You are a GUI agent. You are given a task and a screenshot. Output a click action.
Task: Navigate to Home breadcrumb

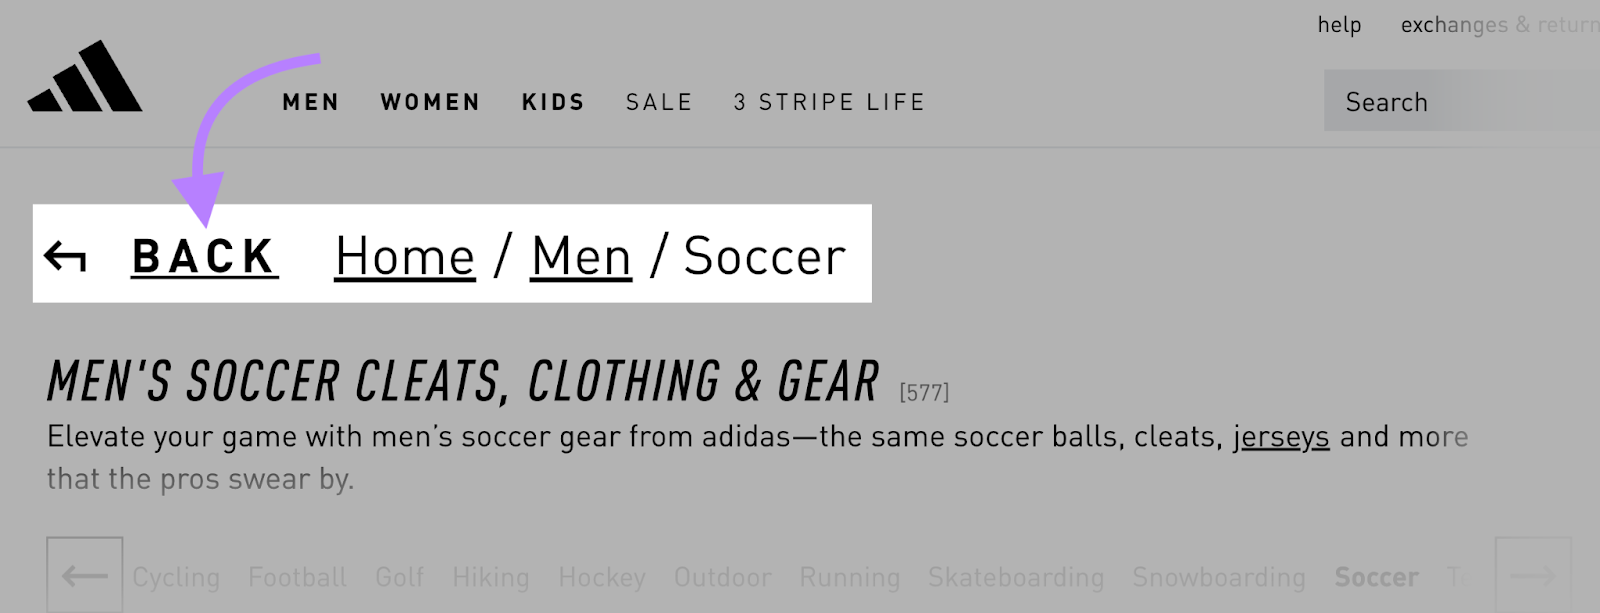tap(405, 257)
